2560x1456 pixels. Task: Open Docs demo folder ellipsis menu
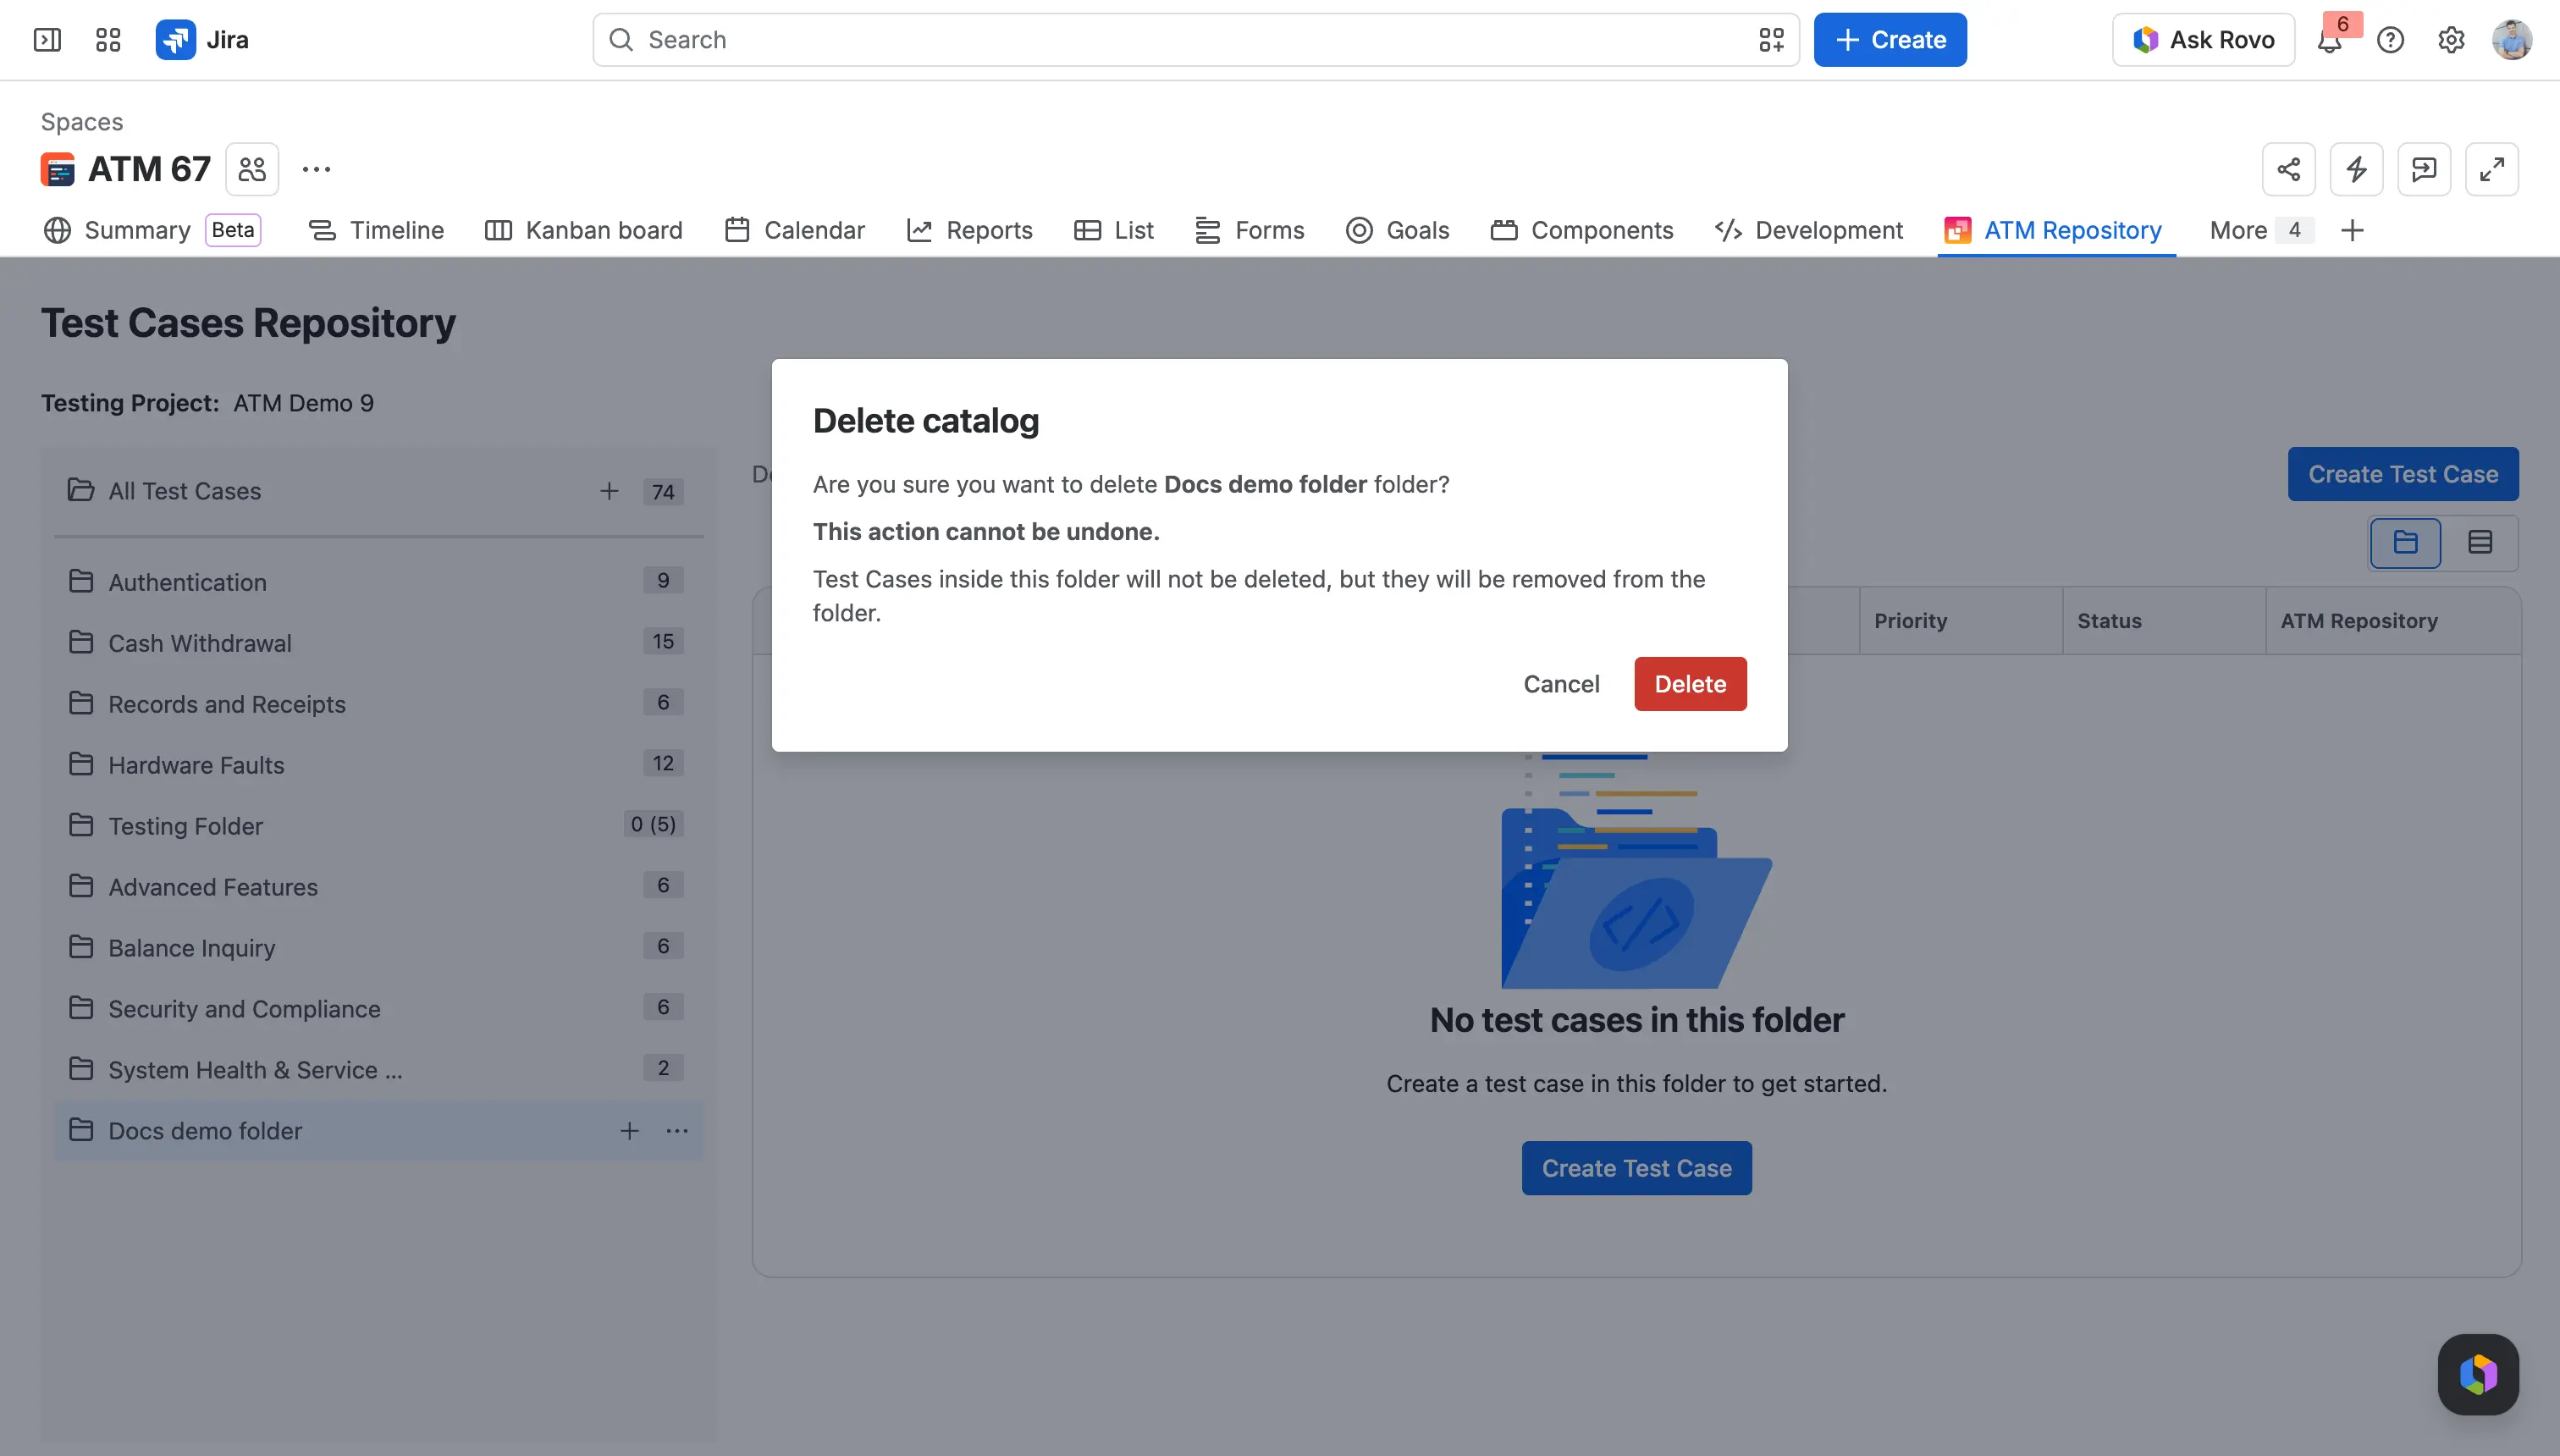pos(677,1131)
